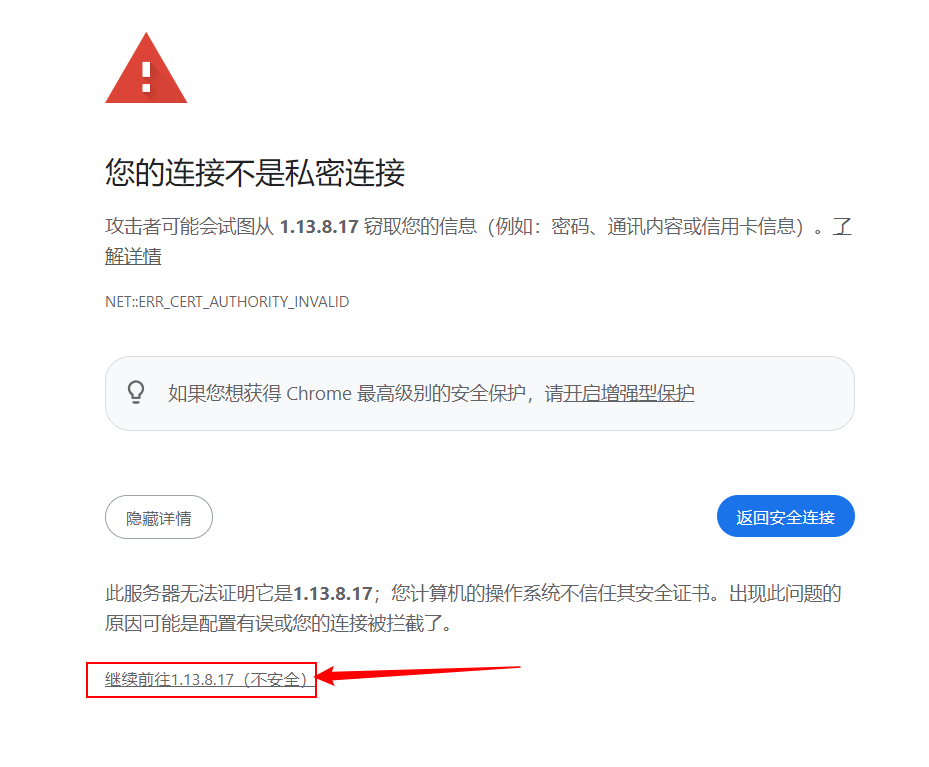Viewport: 929px width, 767px height.
Task: Click the text 您计算机的操作系统不信任其安全证书
Action: [x=550, y=593]
